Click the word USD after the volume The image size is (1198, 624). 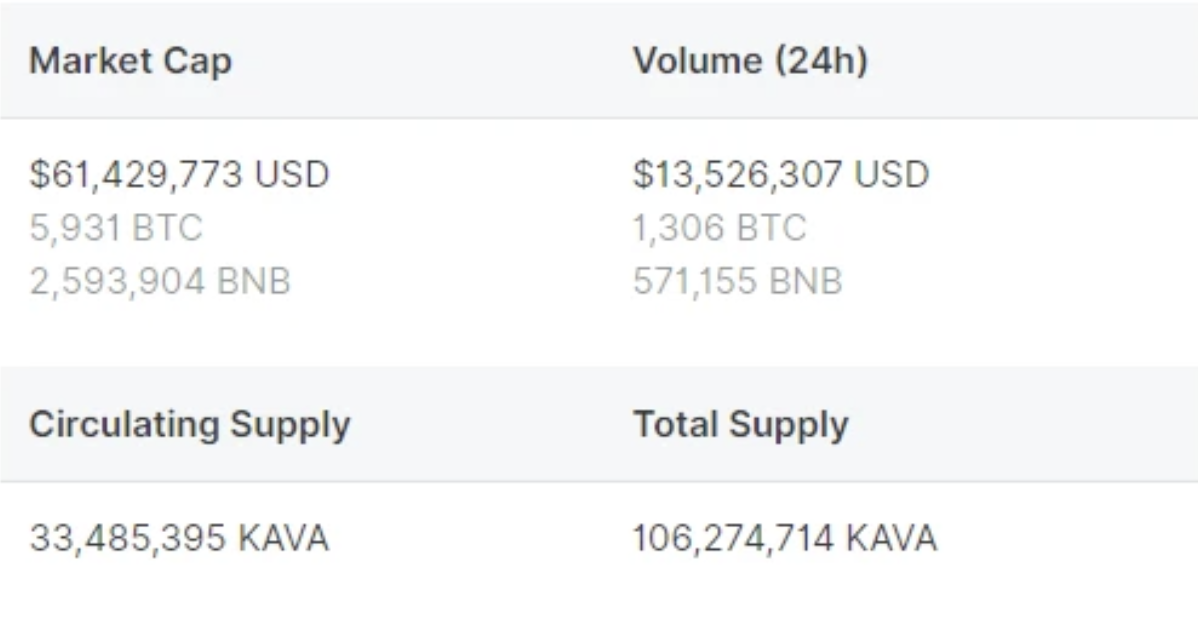[892, 174]
